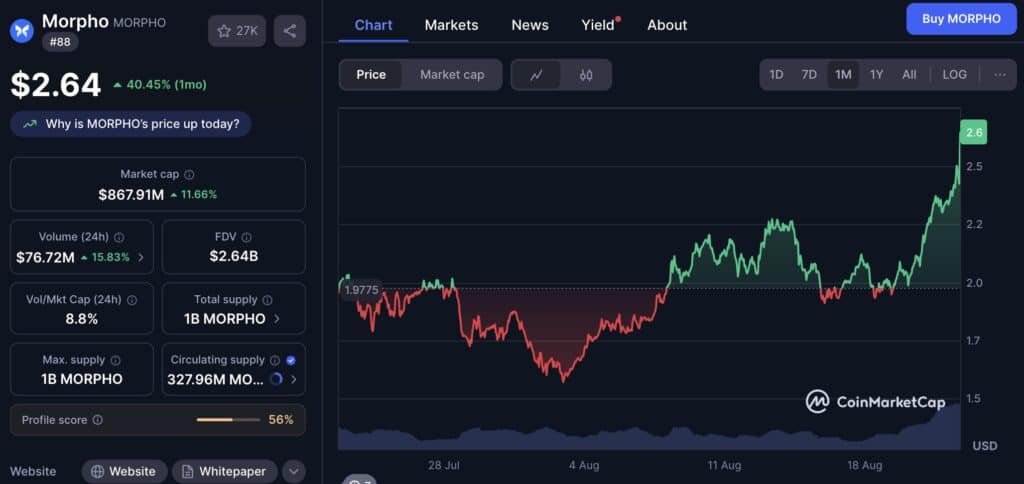Image resolution: width=1024 pixels, height=484 pixels.
Task: Switch to line chart view icon
Action: click(536, 75)
